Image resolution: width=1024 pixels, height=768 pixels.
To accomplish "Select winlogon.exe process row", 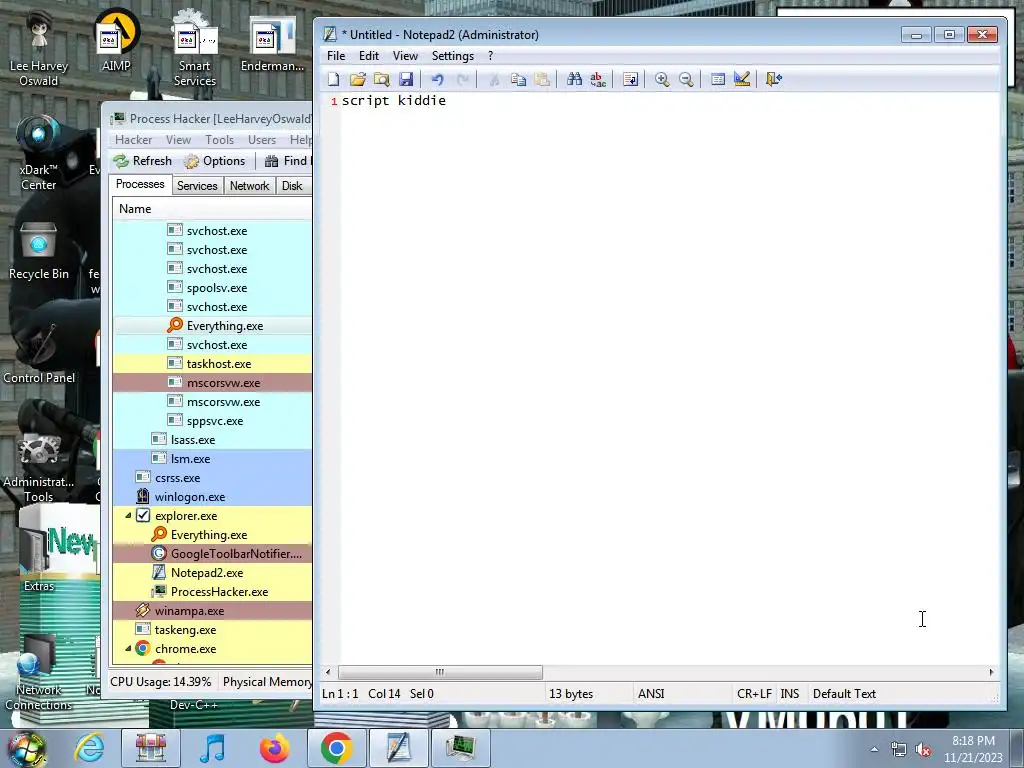I will (x=212, y=497).
